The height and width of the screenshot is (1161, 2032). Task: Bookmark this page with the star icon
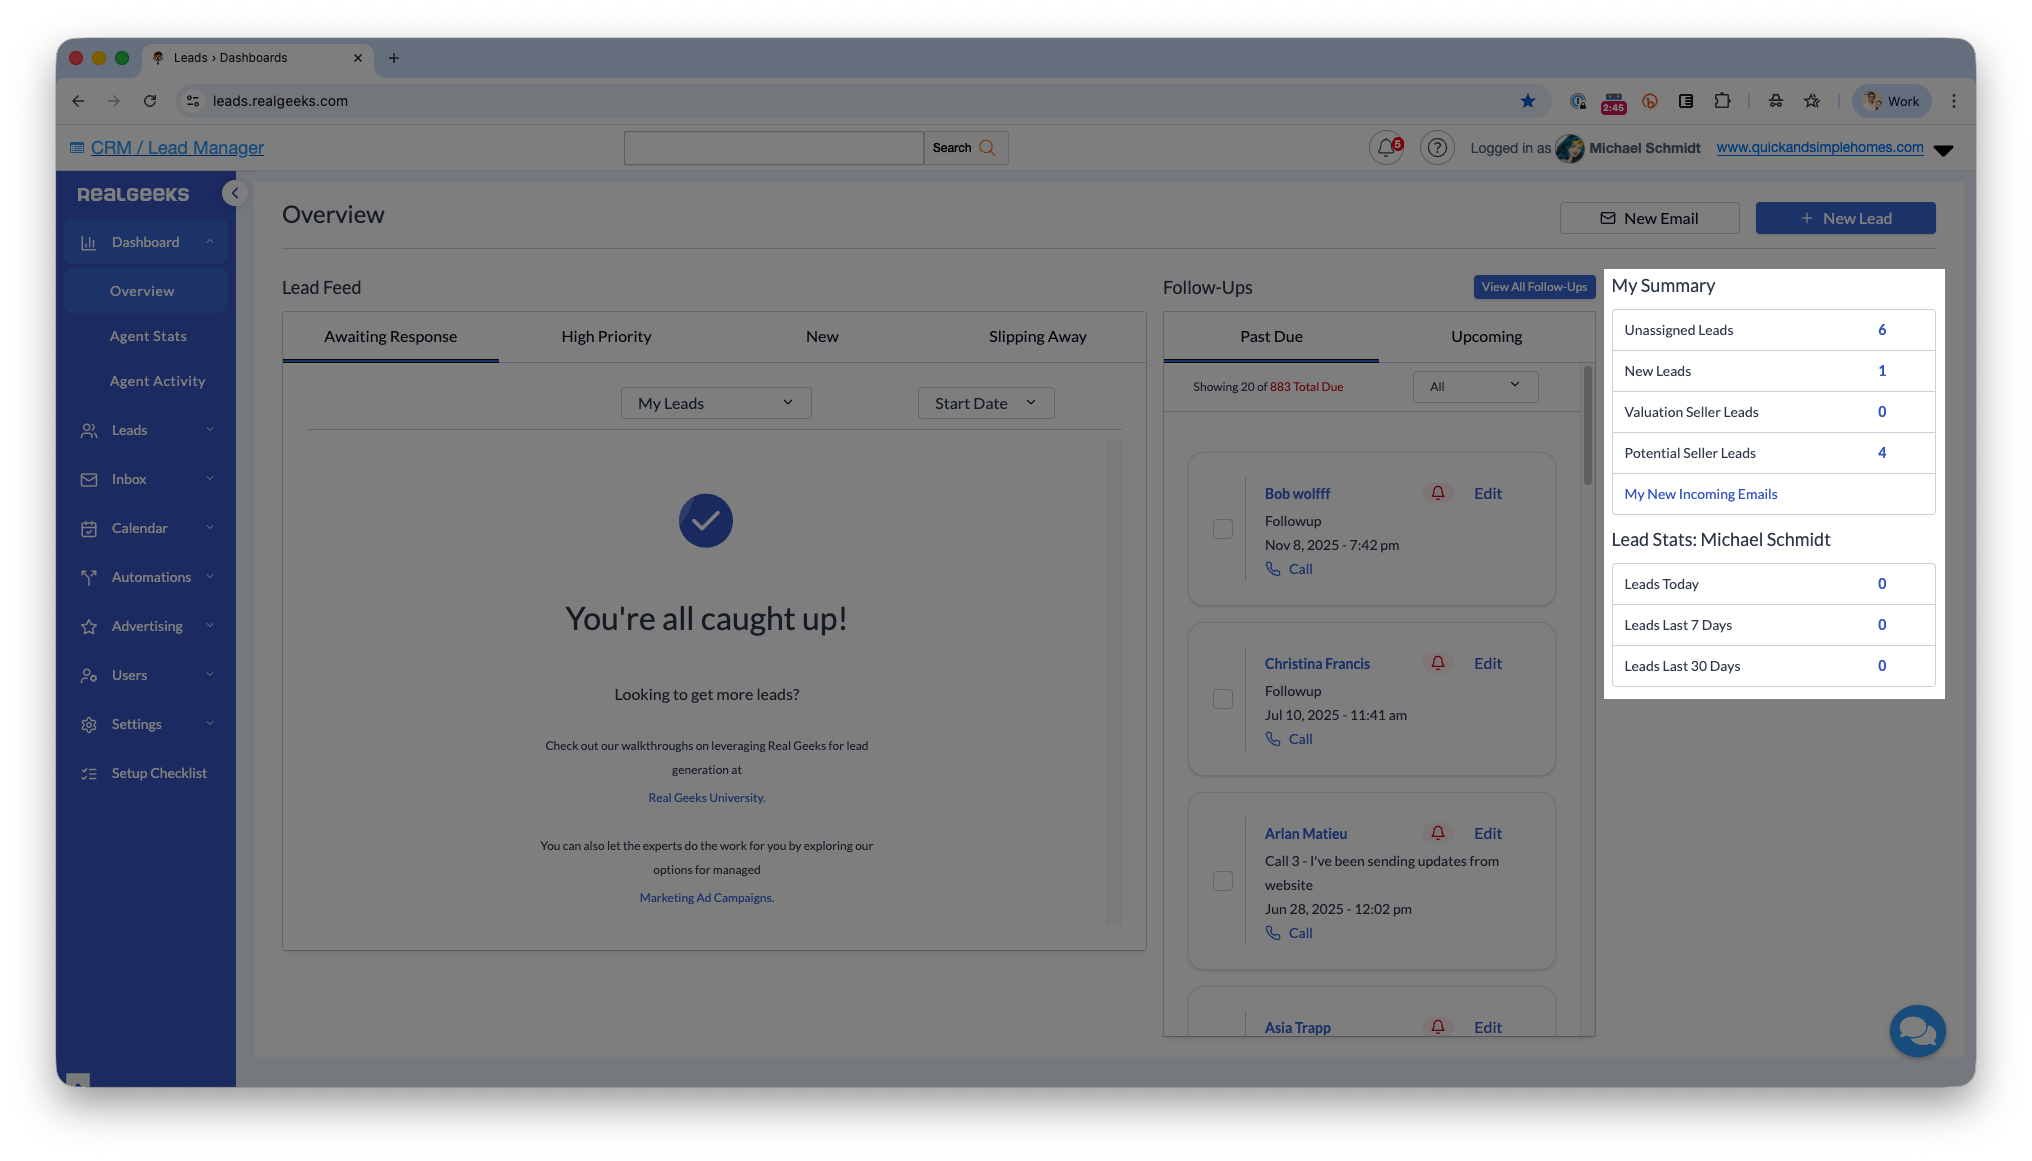[1527, 101]
